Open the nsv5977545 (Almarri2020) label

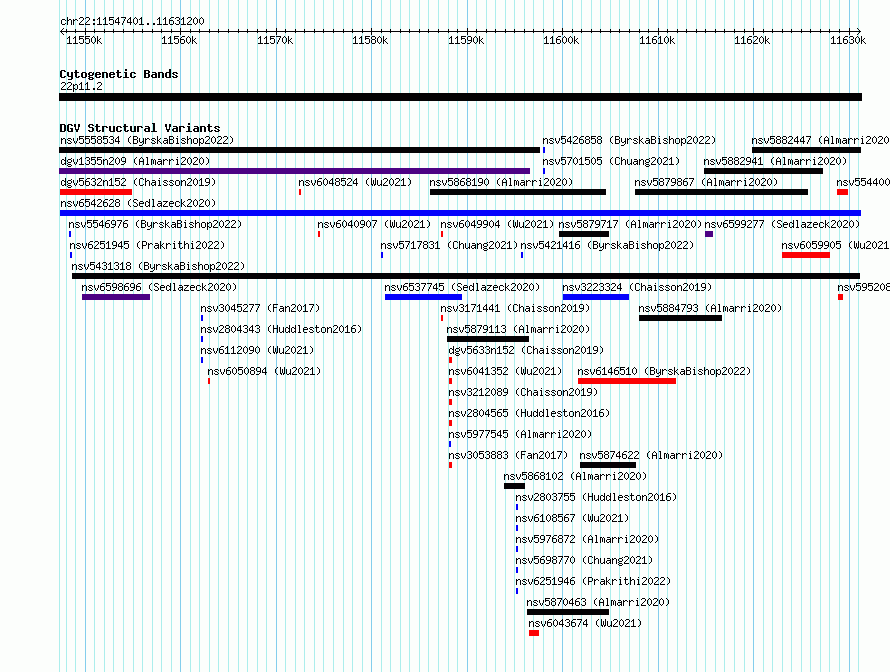[x=520, y=434]
